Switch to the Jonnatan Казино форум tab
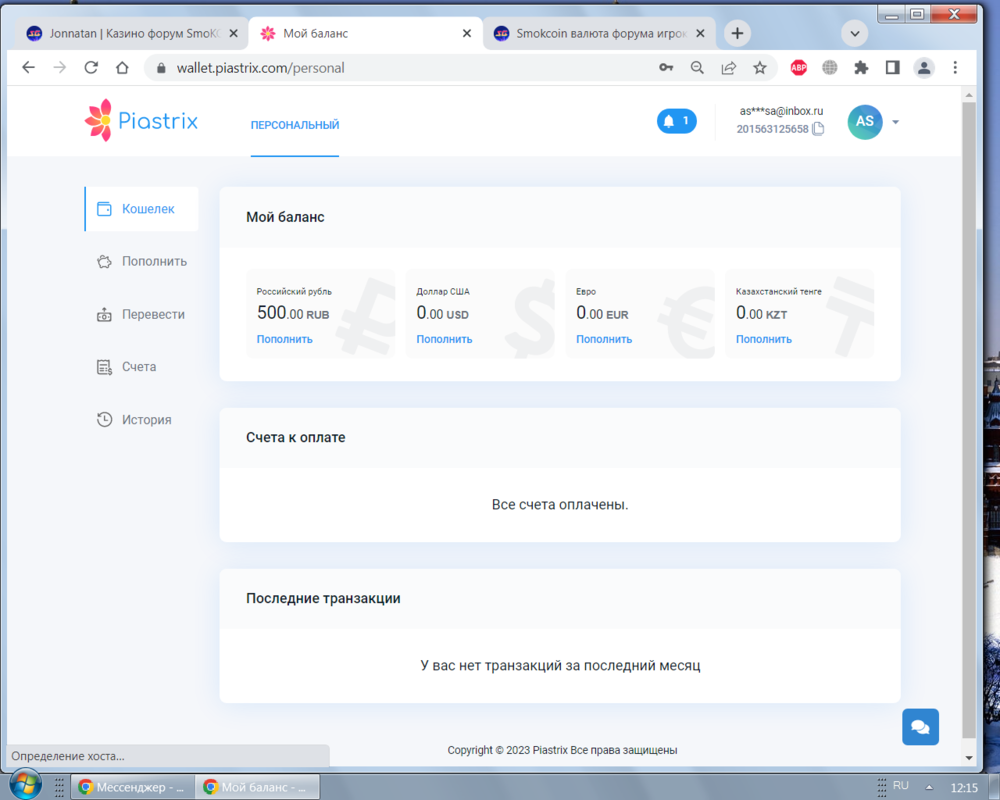 pyautogui.click(x=131, y=33)
